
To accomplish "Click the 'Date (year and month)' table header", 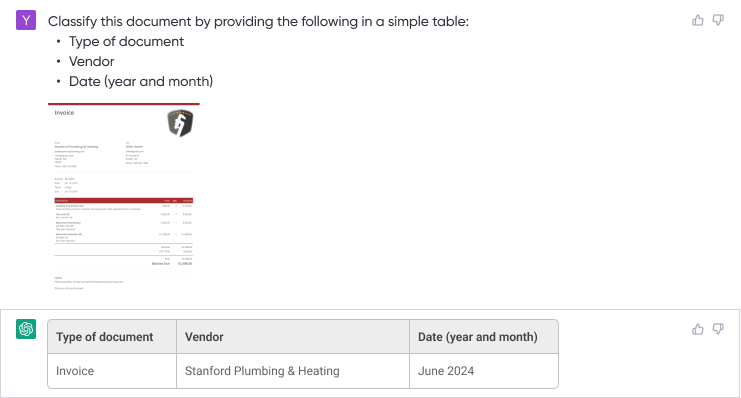I will click(484, 337).
